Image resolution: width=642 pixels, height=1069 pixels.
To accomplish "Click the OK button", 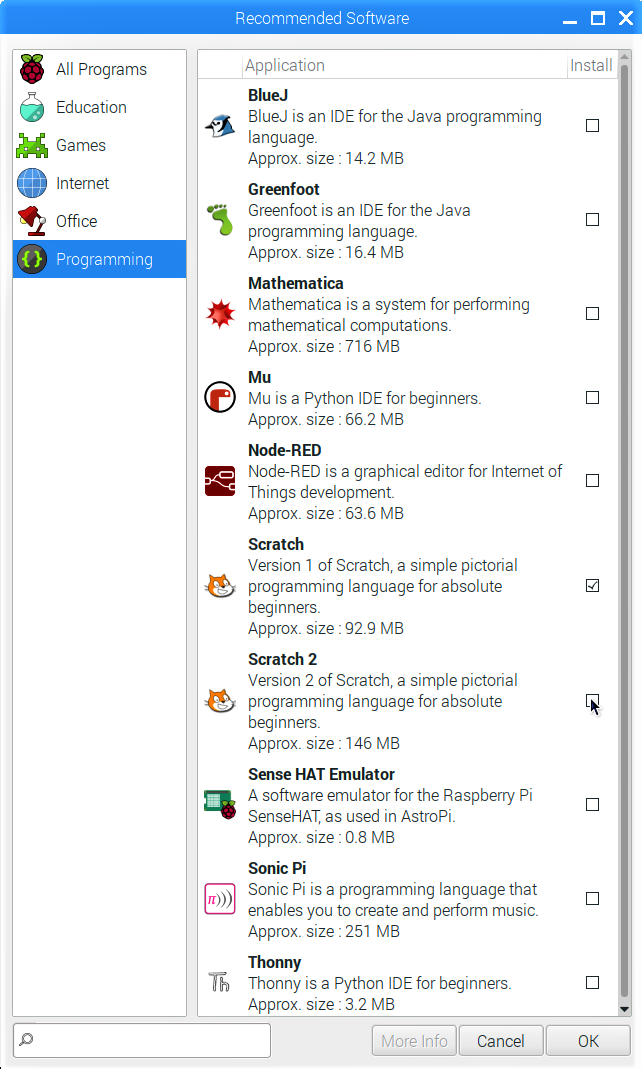I will point(588,1041).
